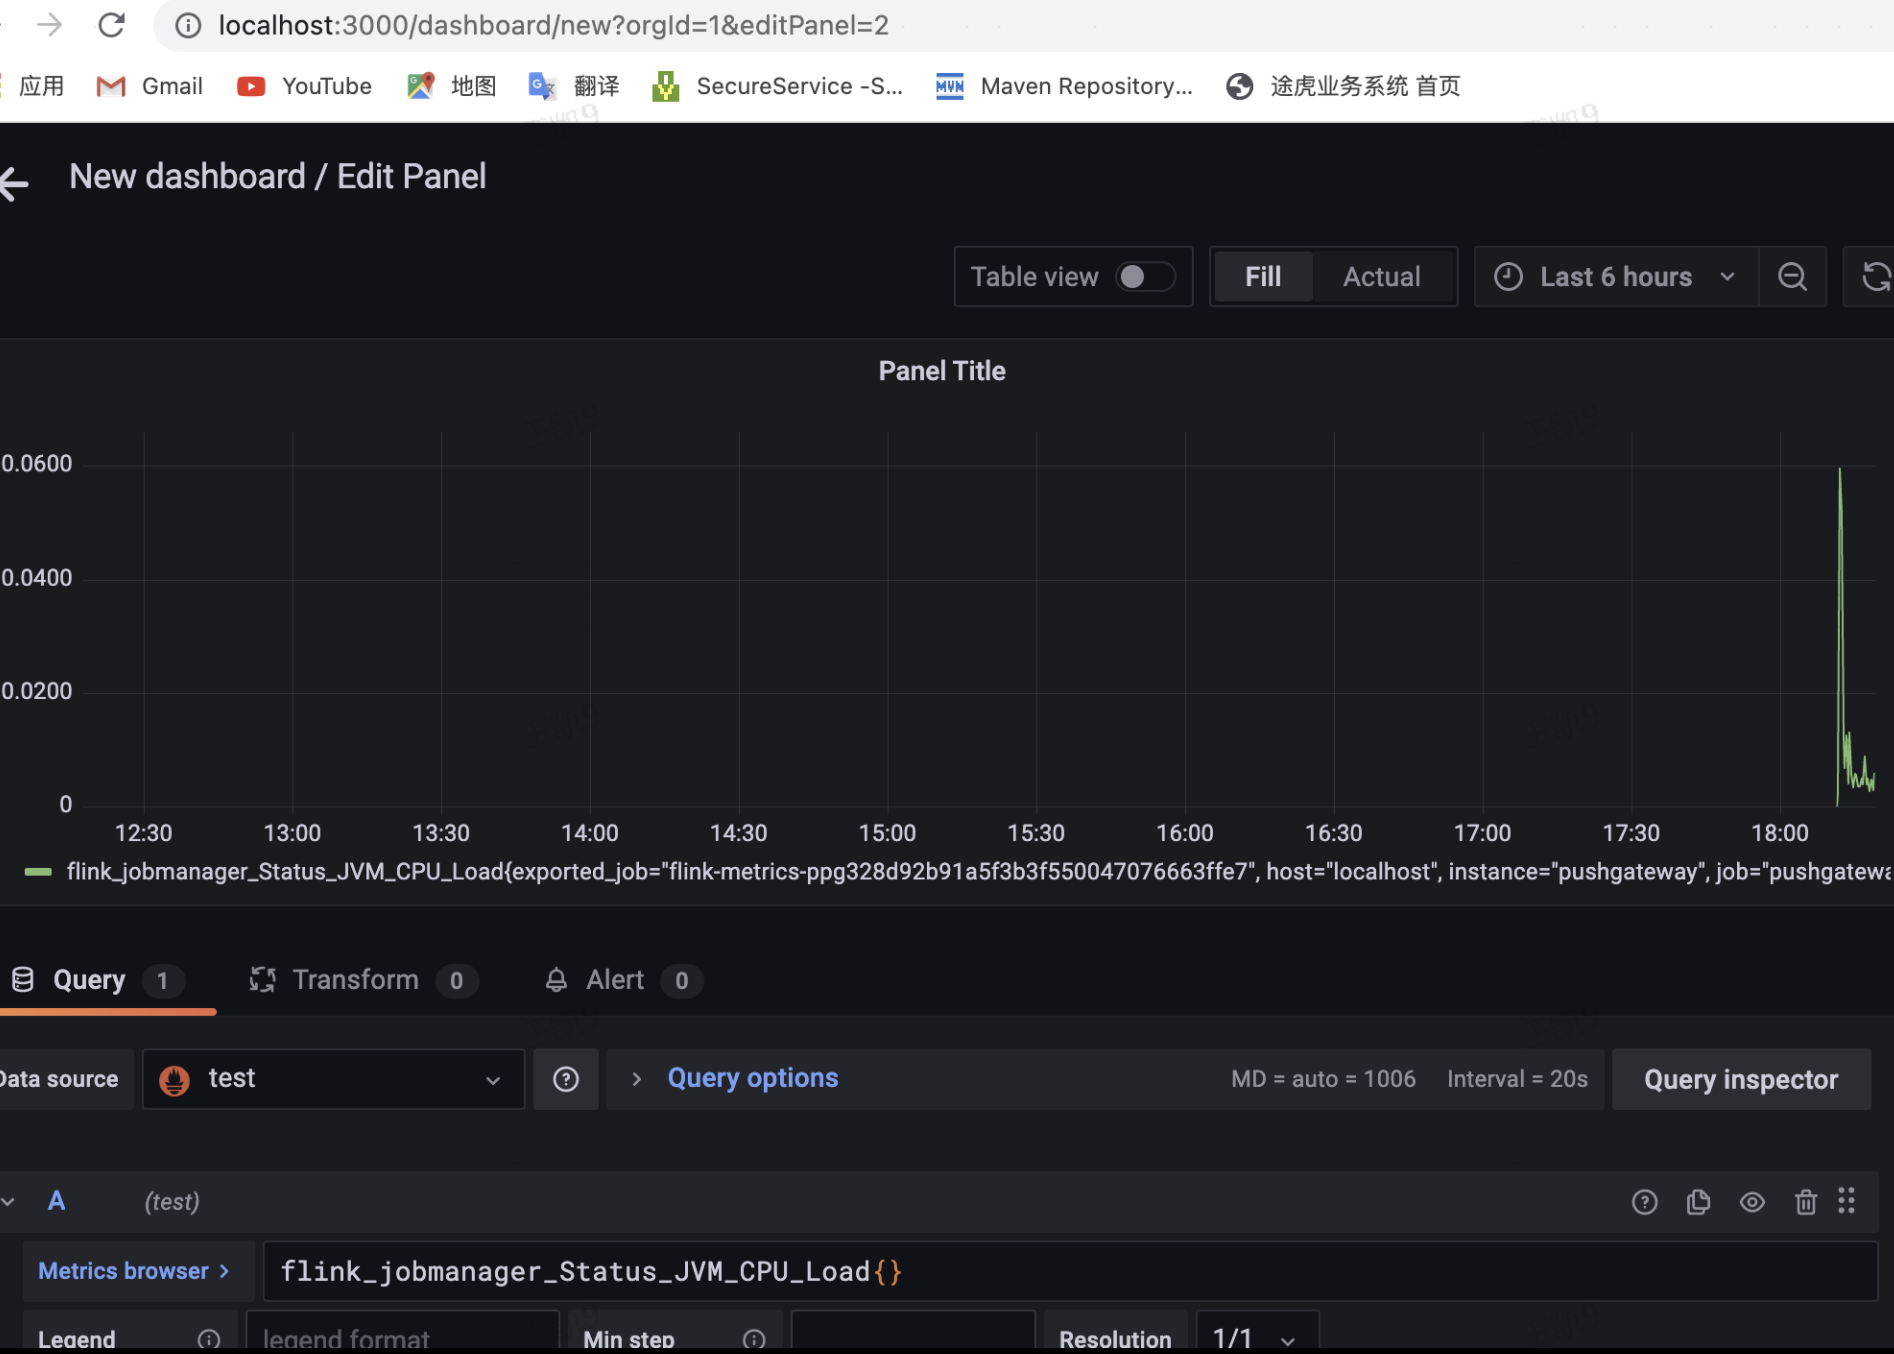The width and height of the screenshot is (1894, 1354).
Task: Open the Alert tab
Action: tap(613, 979)
